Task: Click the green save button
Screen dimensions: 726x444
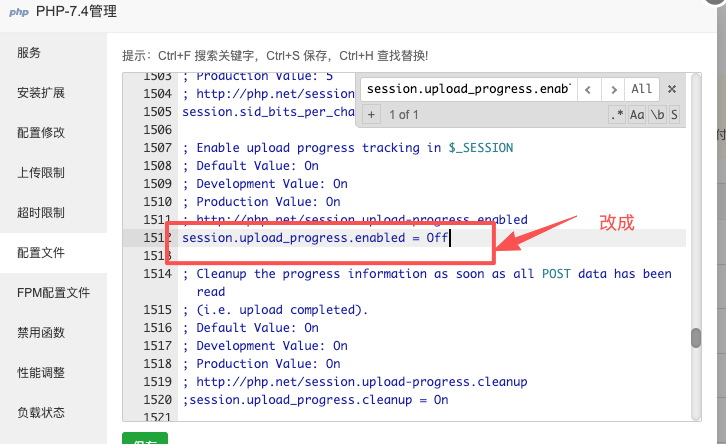Action: tap(145, 438)
